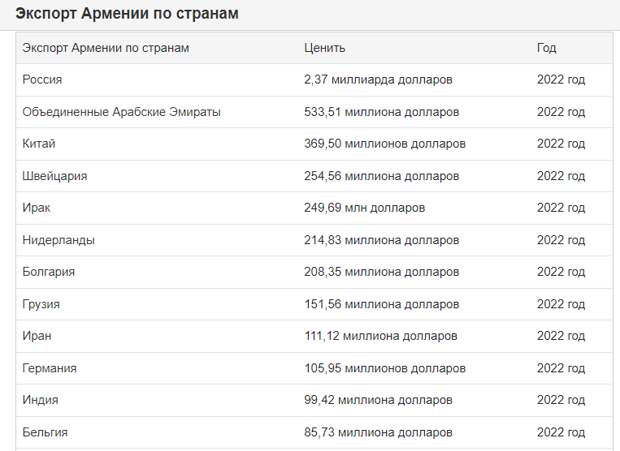The image size is (620, 451).
Task: Select the 'Швейцария' table entry
Action: coord(55,176)
